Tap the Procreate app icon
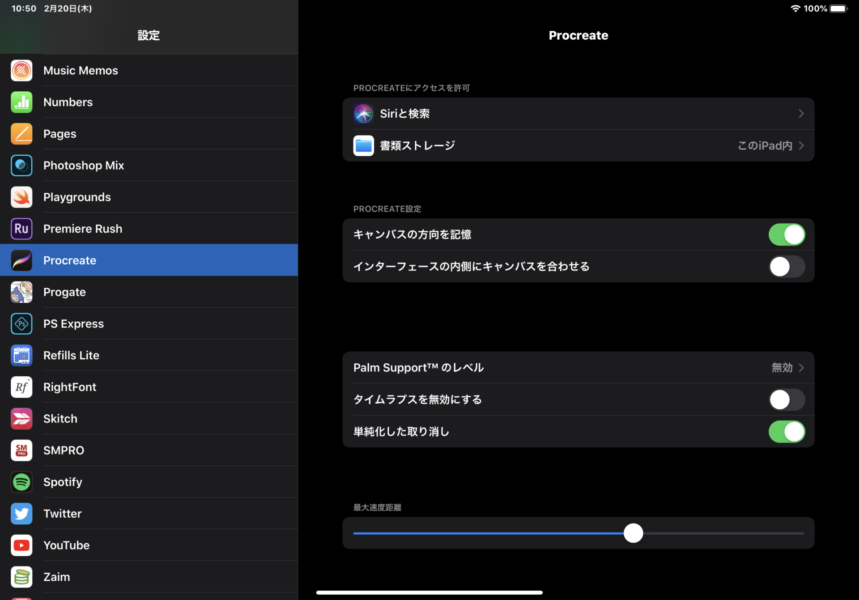The width and height of the screenshot is (859, 600). (21, 260)
